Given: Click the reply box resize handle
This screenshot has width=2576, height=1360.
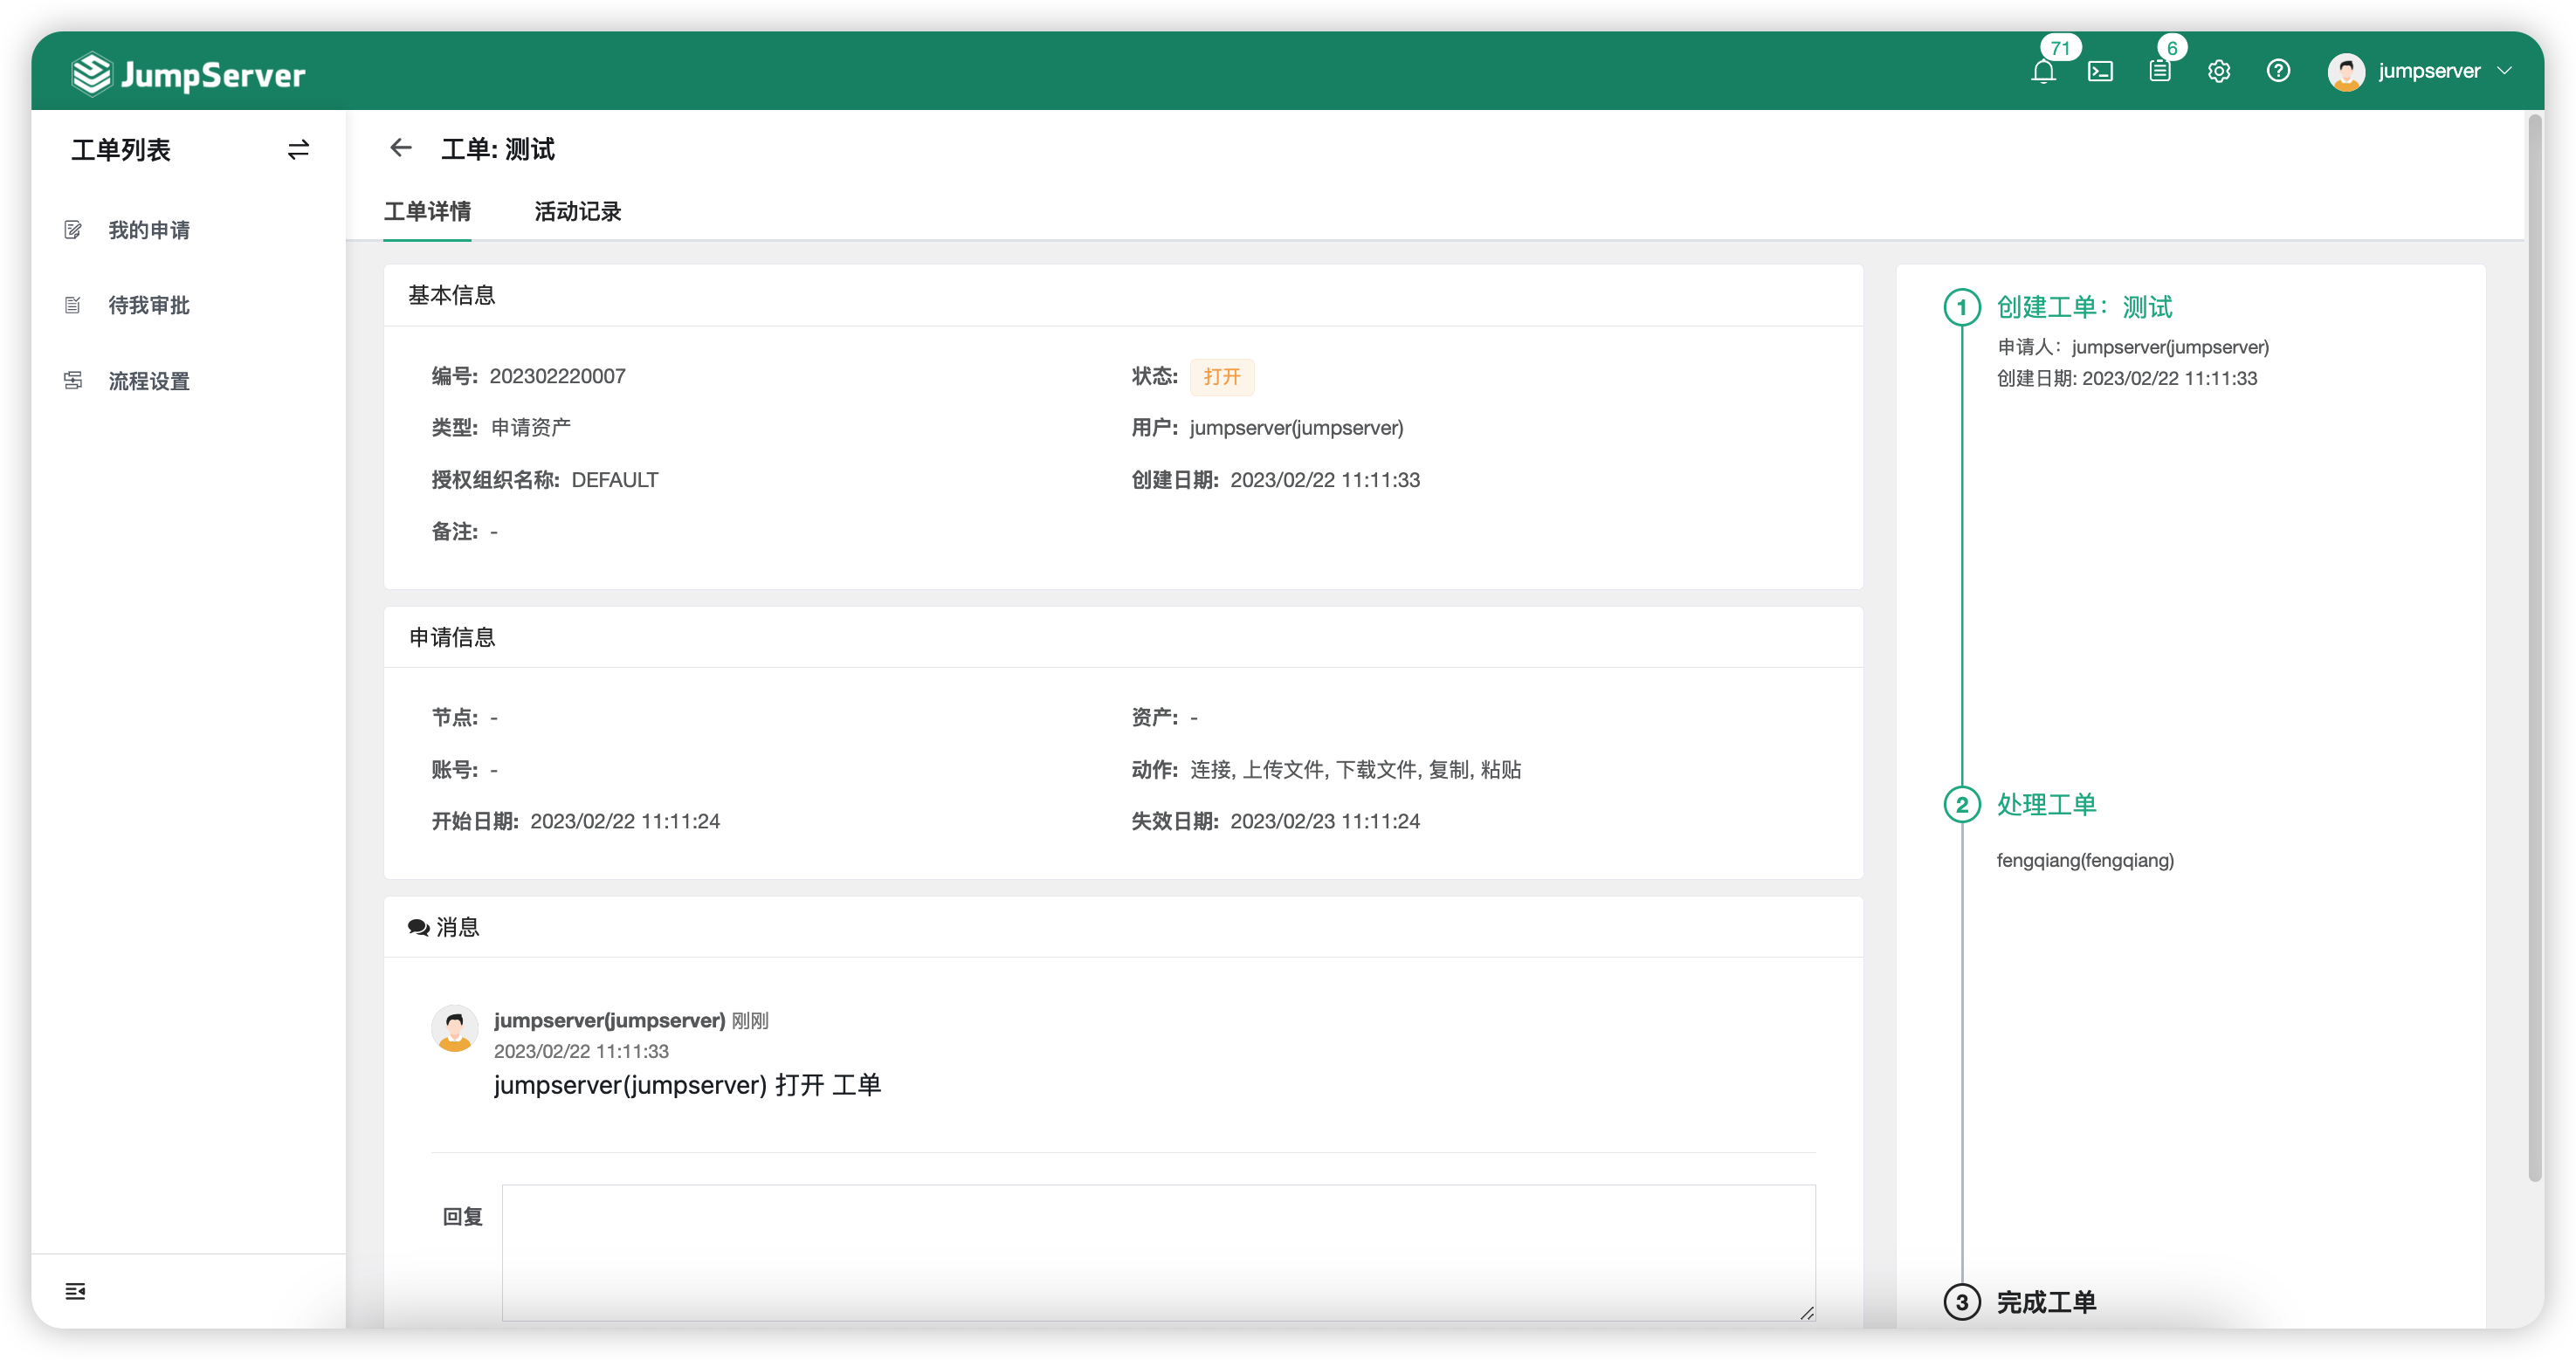Looking at the screenshot, I should 1806,1313.
